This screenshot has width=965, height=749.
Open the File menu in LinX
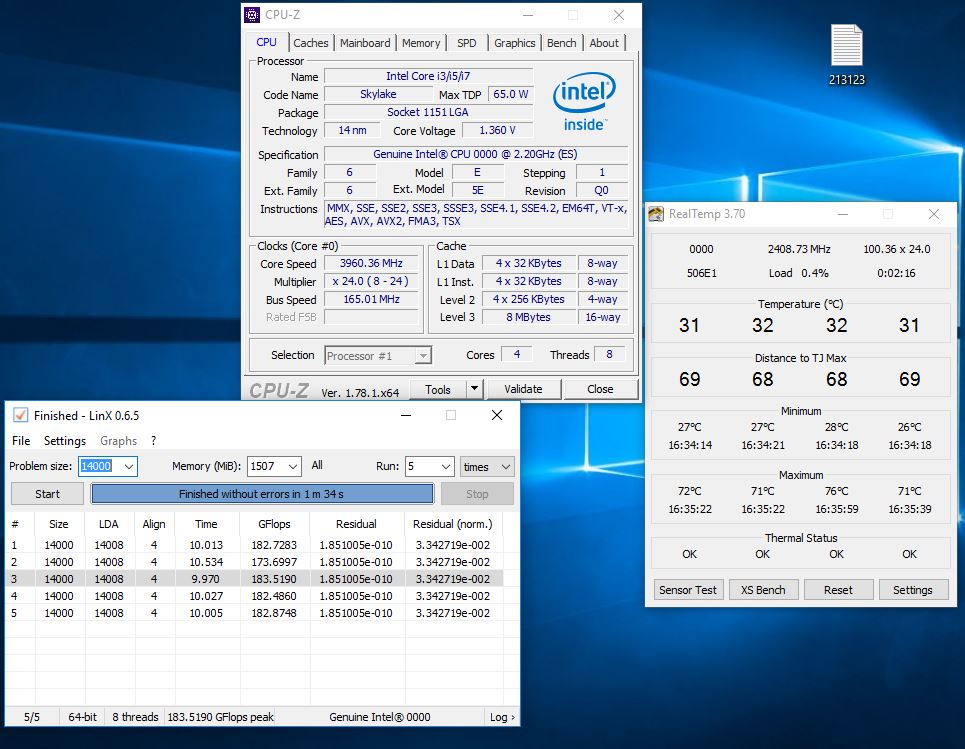click(x=21, y=441)
